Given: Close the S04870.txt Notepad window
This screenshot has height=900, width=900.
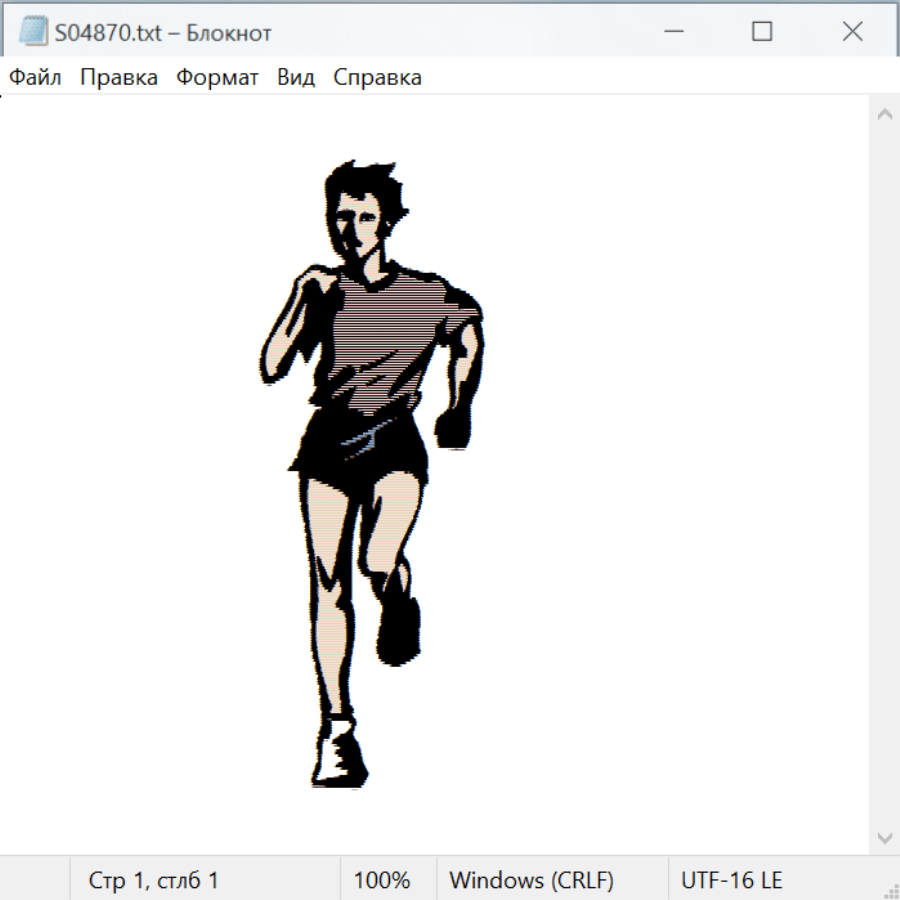Looking at the screenshot, I should 852,32.
